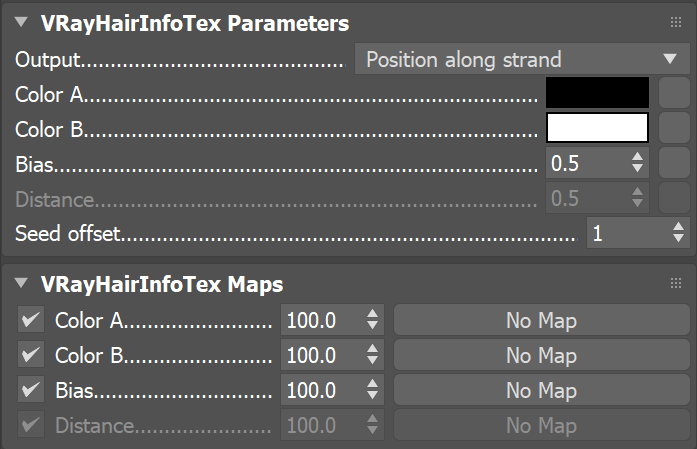Uncheck the Color A map checkbox

tap(31, 319)
